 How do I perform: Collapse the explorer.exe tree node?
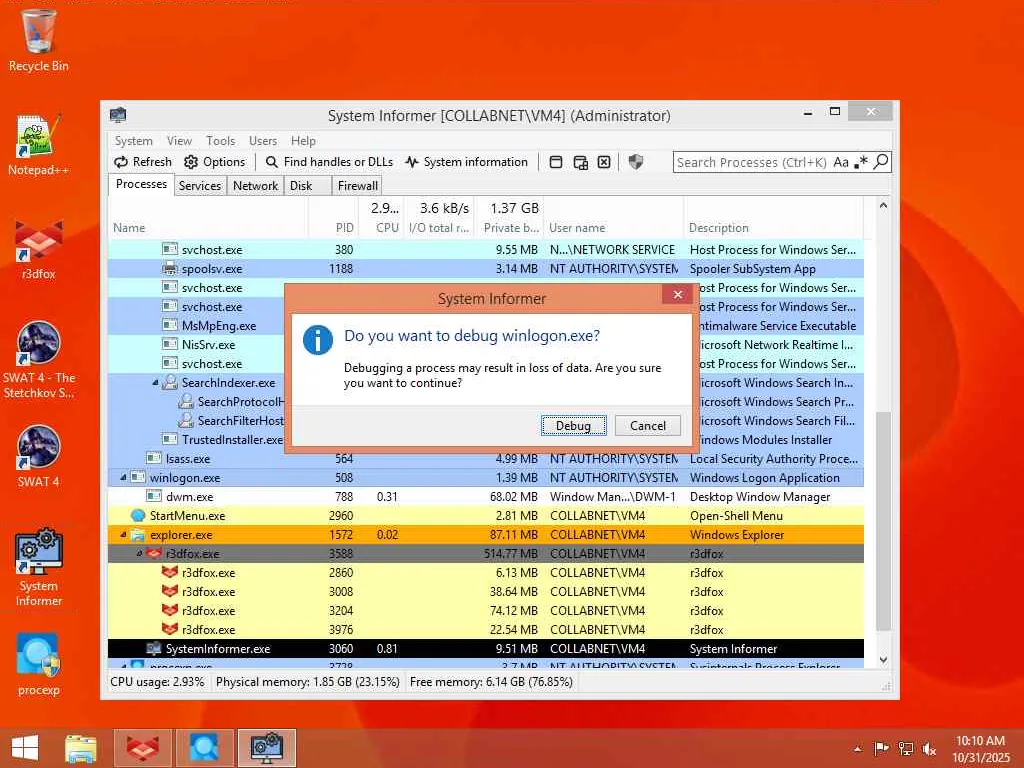(123, 535)
